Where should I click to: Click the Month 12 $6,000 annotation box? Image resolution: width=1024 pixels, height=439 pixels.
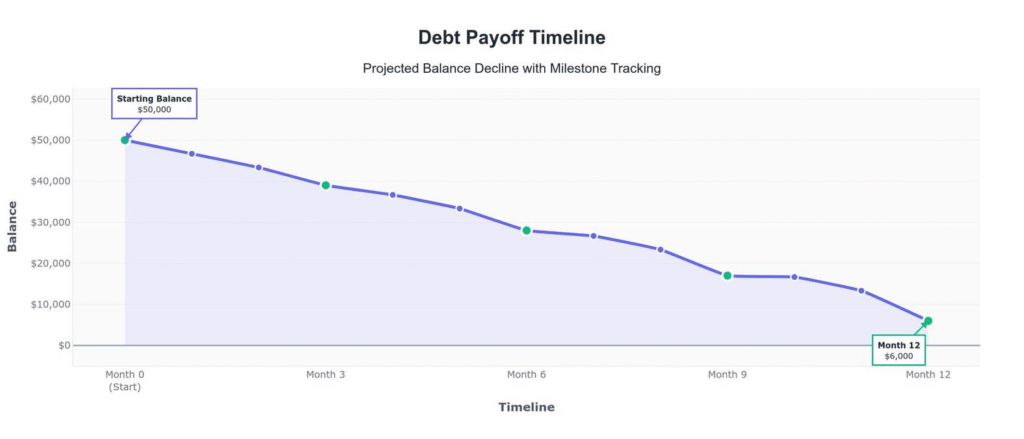(898, 350)
